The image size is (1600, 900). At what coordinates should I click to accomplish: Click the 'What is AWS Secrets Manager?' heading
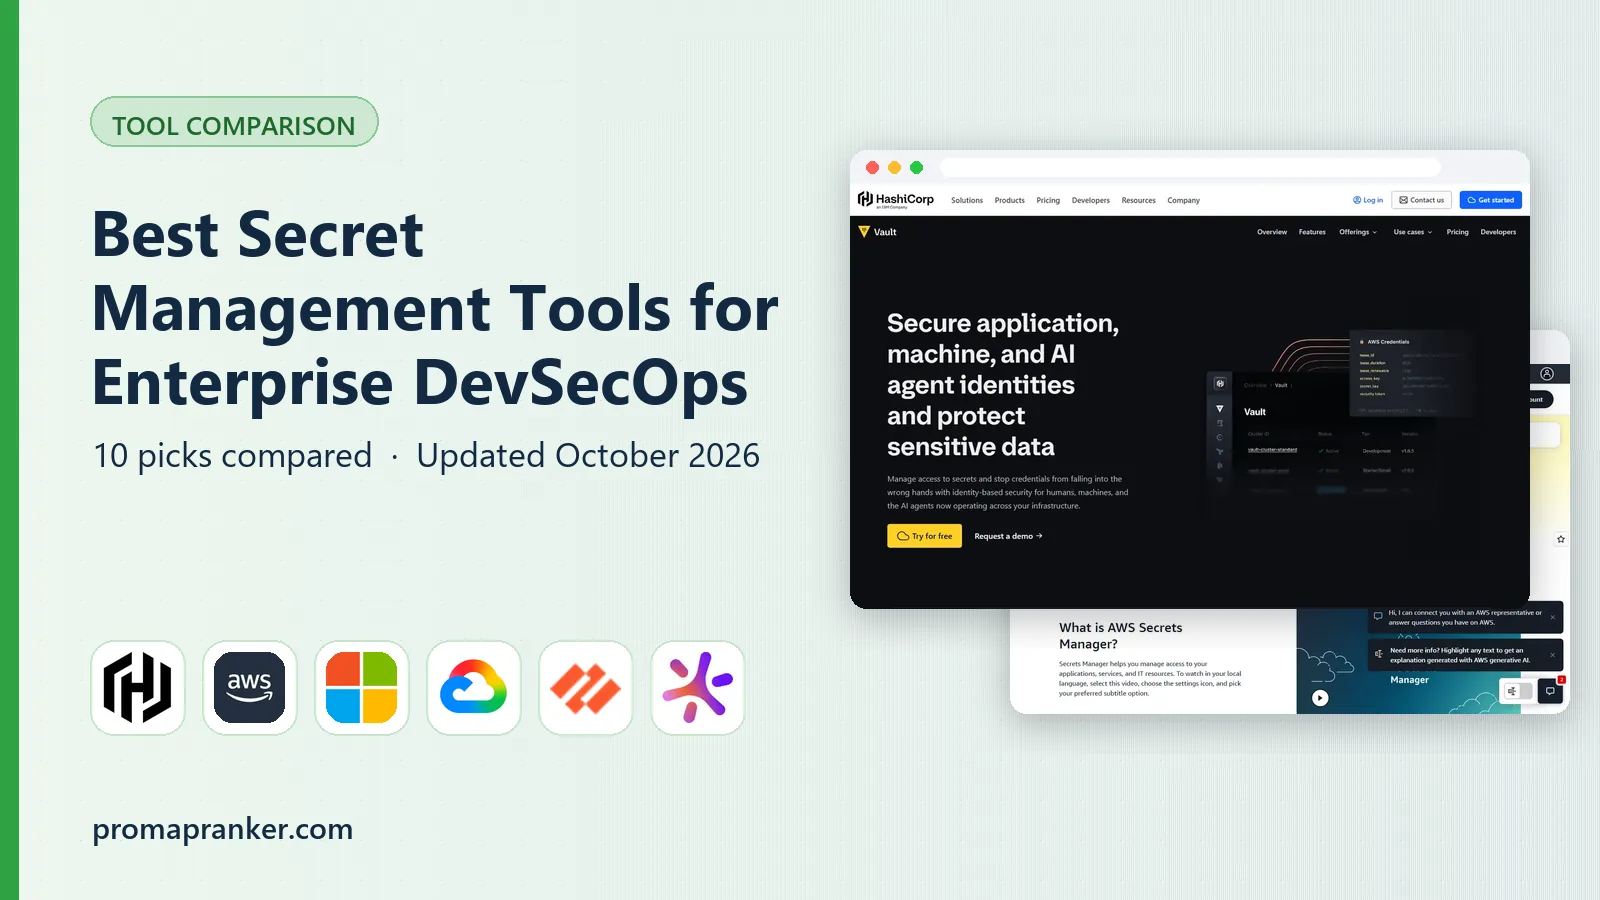(x=1120, y=636)
